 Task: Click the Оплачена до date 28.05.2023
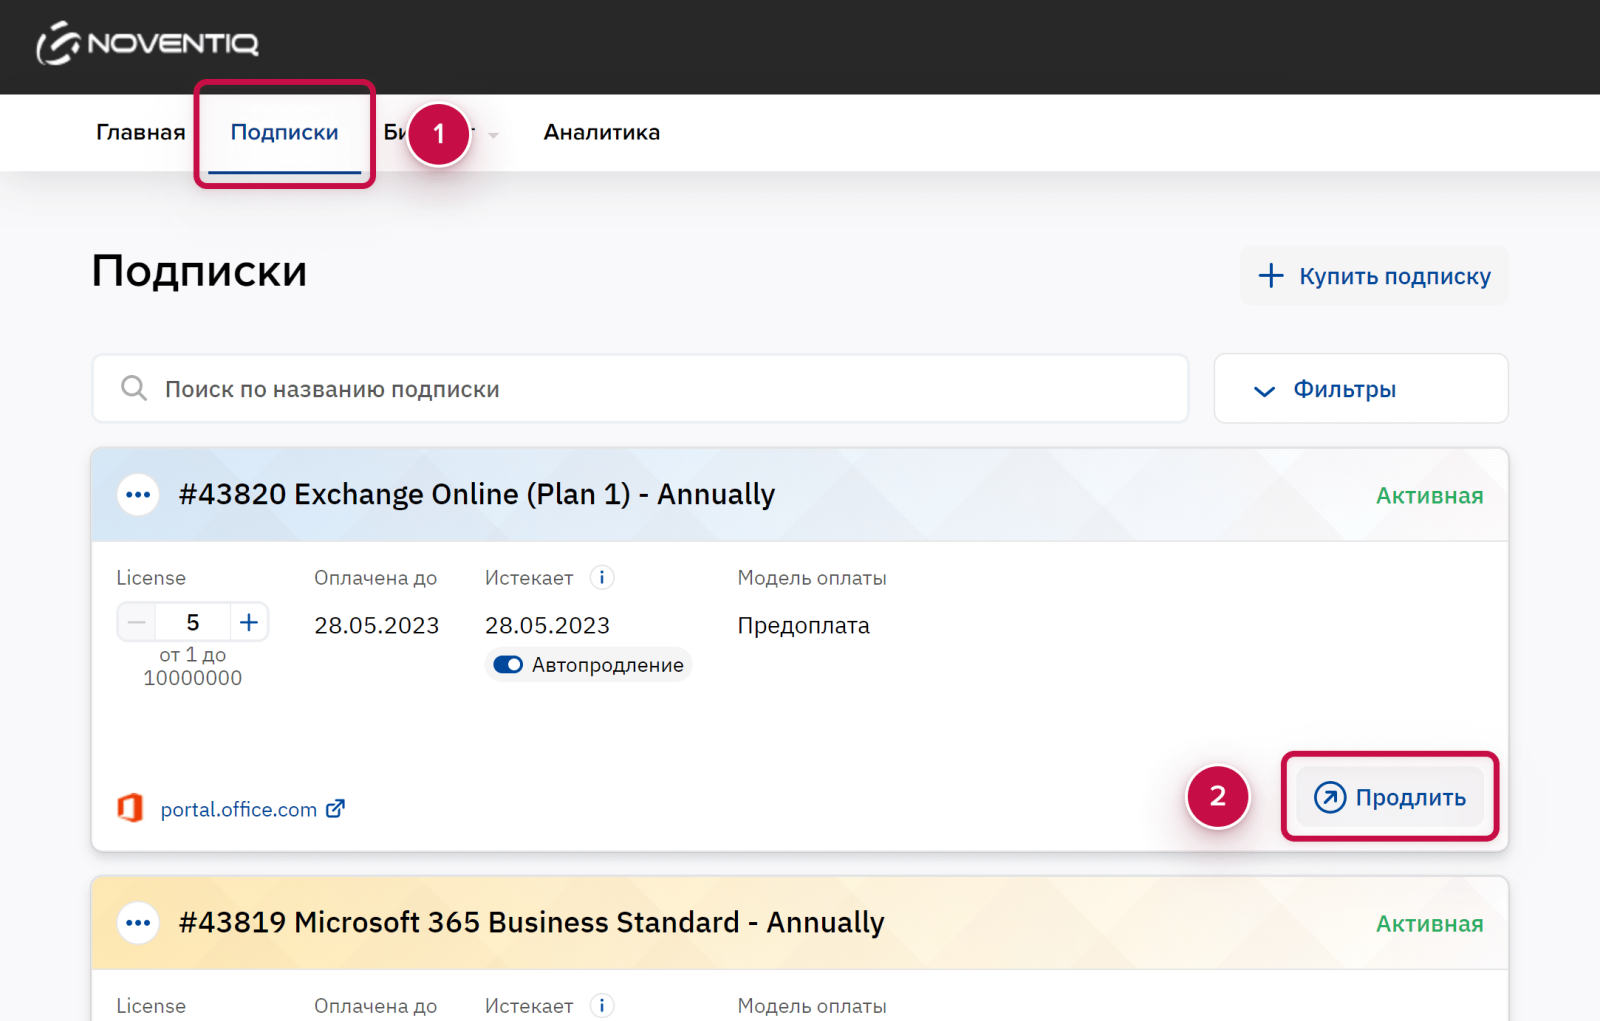pyautogui.click(x=376, y=625)
